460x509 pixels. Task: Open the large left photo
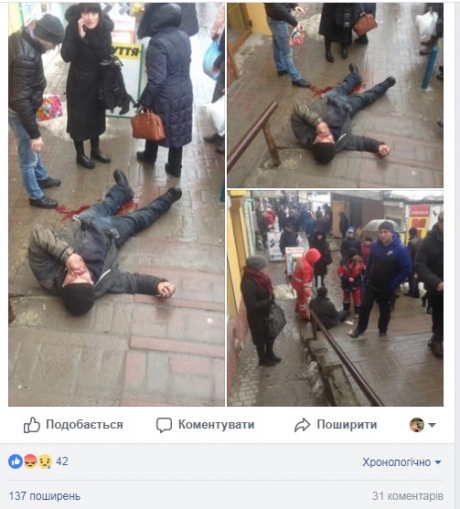tap(116, 205)
